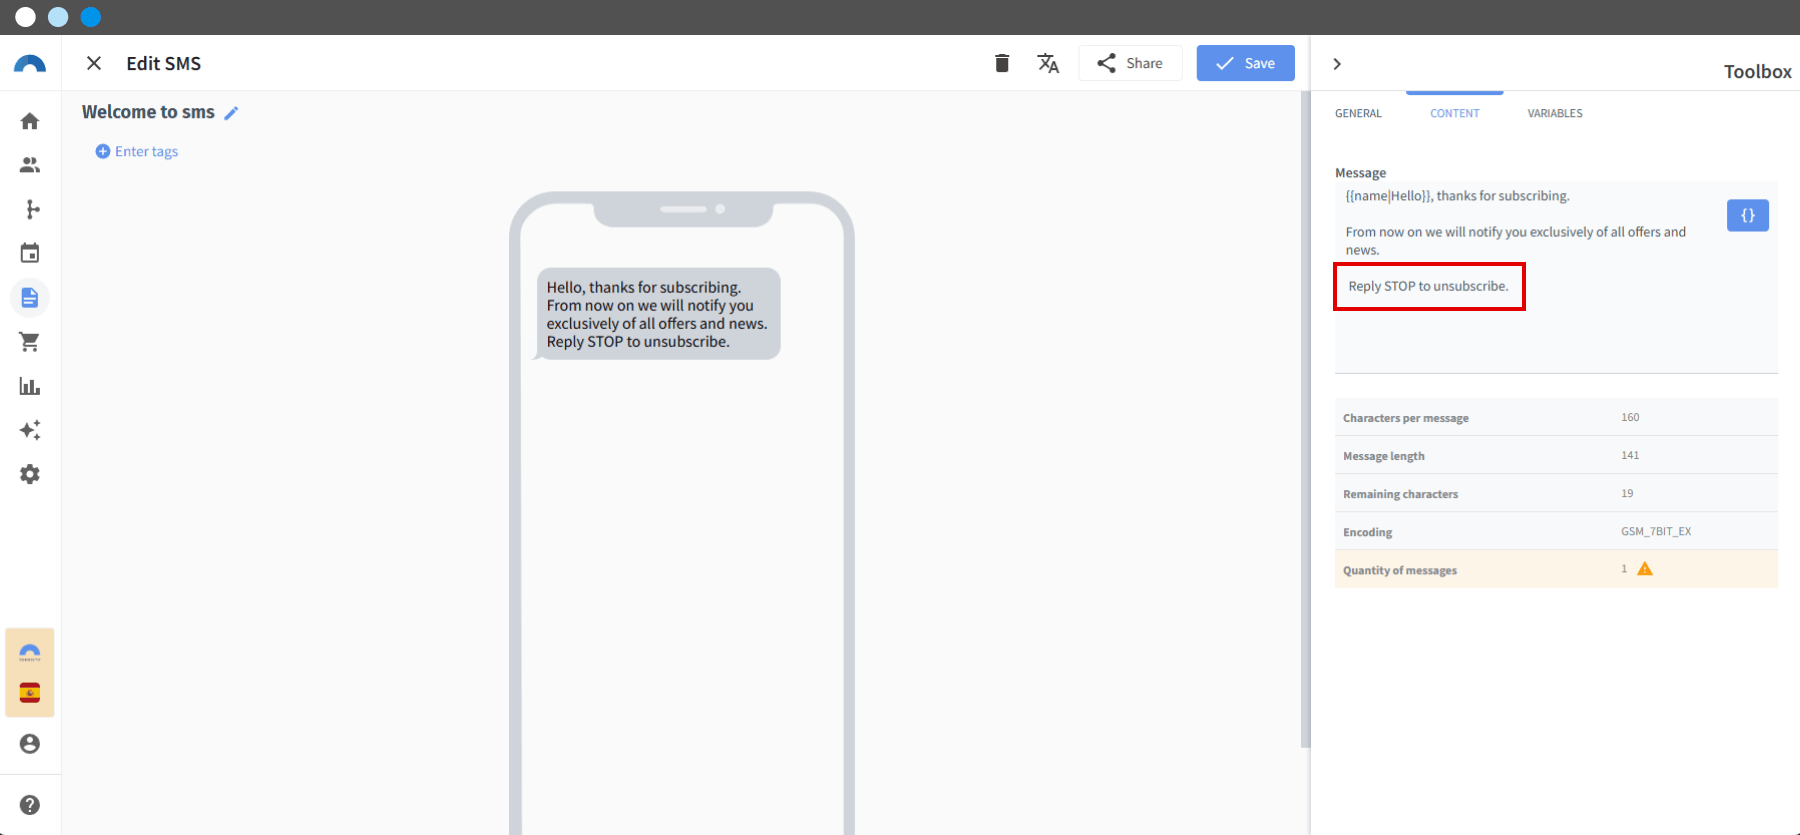1800x835 pixels.
Task: Click the '{{name|Hello}}, thanks for subscribing.' line
Action: 1457,196
